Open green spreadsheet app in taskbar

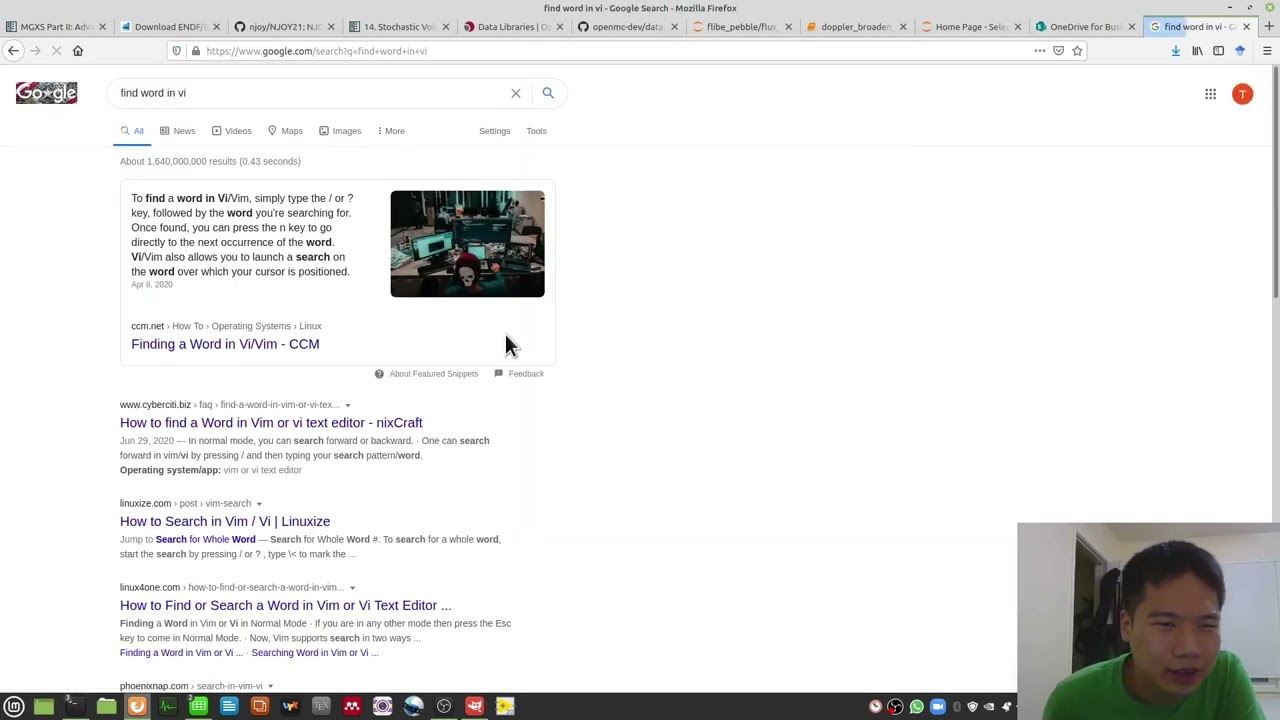click(x=198, y=707)
